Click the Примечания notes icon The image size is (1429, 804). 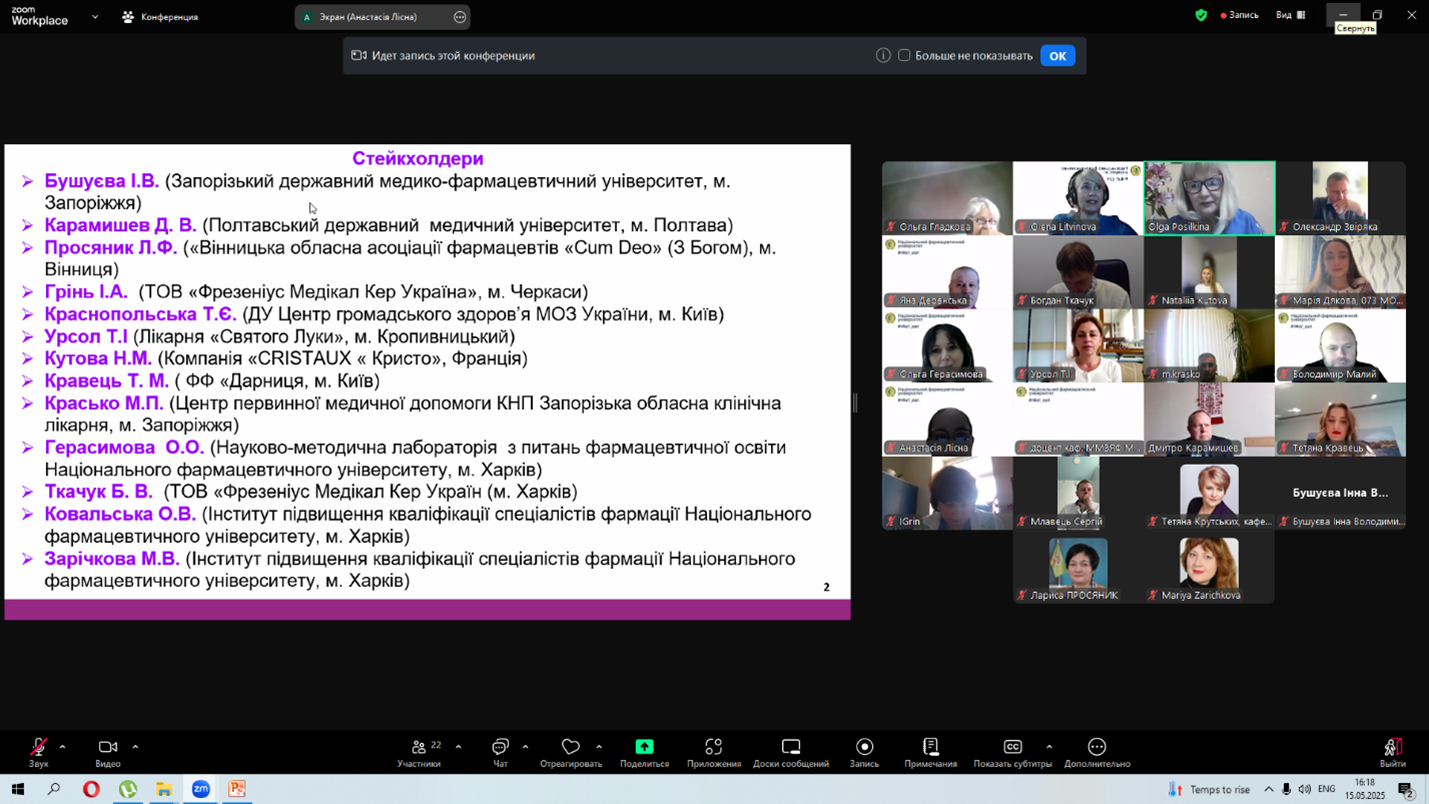pos(930,747)
